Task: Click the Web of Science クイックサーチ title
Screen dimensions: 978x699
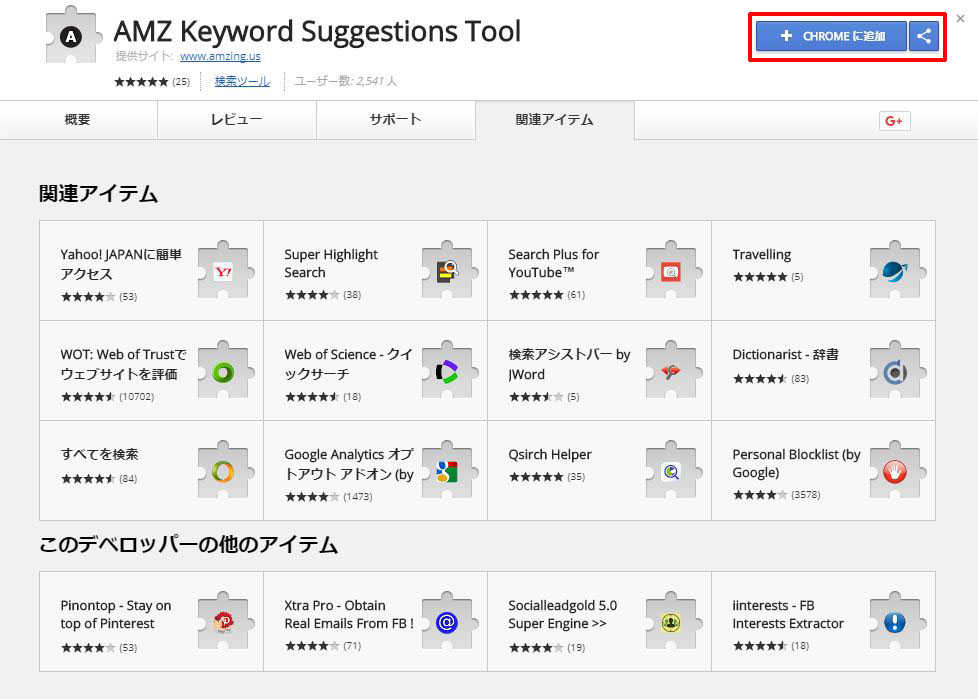Action: click(x=348, y=364)
